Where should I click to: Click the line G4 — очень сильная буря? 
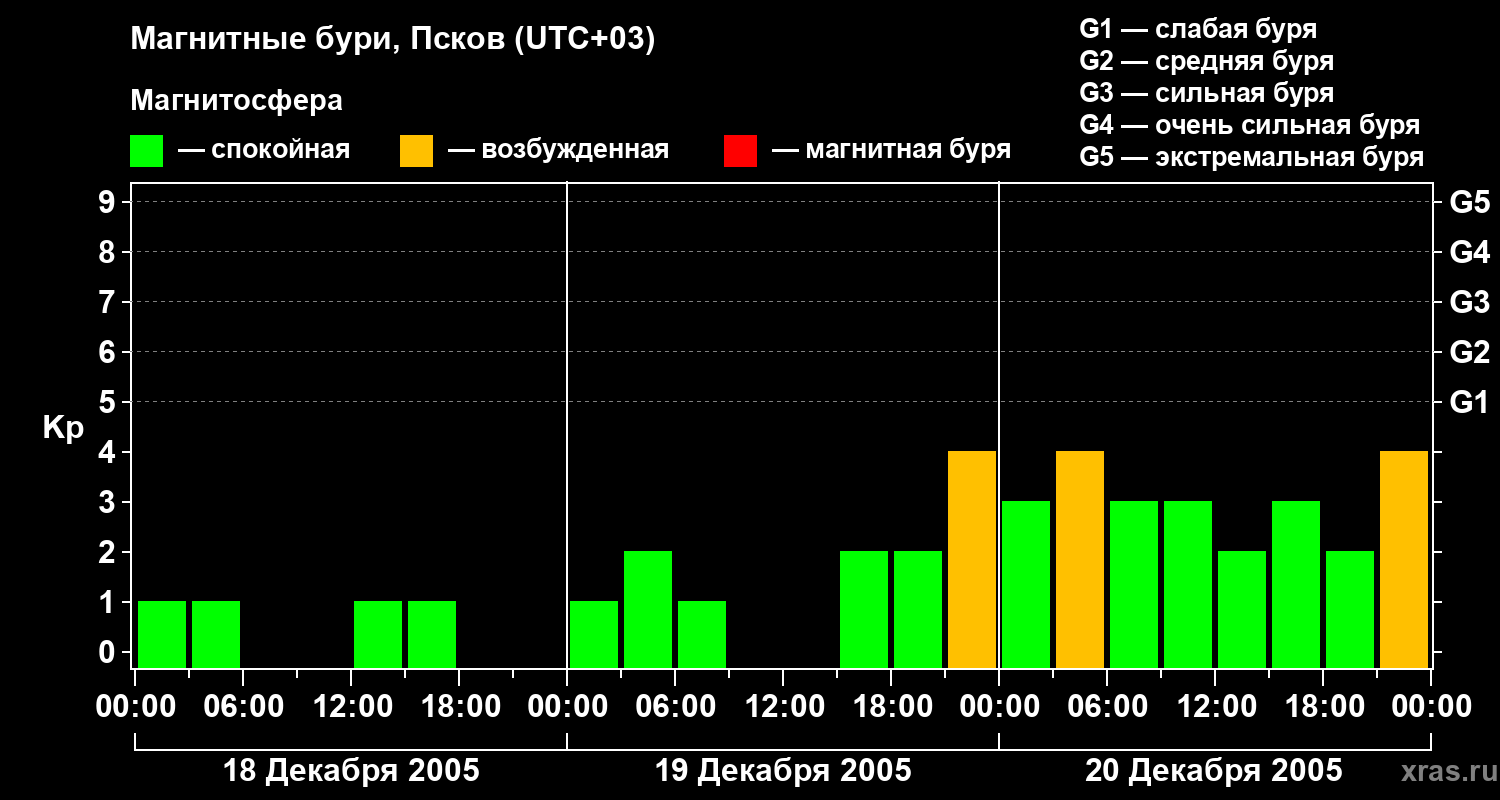pos(1249,125)
